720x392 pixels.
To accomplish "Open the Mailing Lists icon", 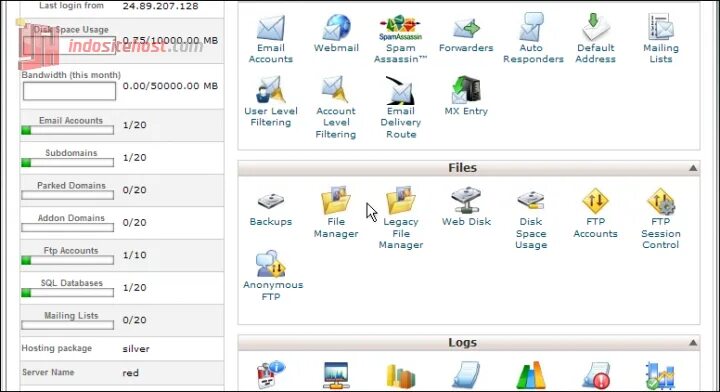I will click(x=660, y=27).
